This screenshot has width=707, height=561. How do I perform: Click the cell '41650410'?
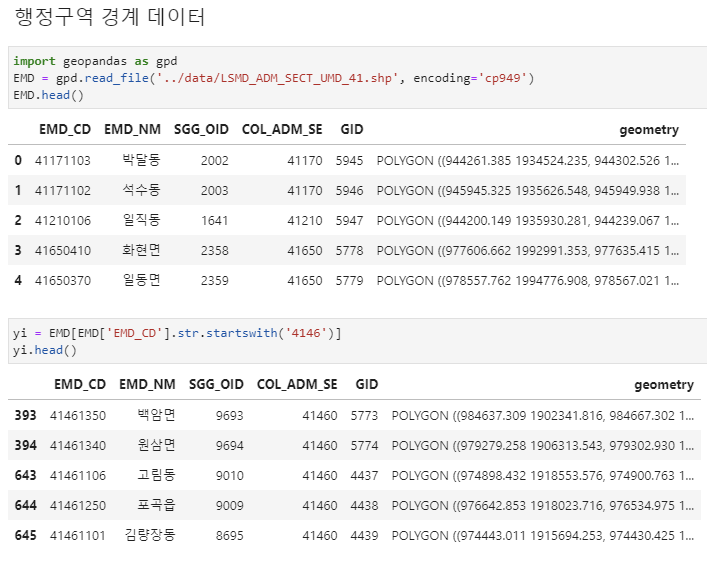(x=63, y=250)
